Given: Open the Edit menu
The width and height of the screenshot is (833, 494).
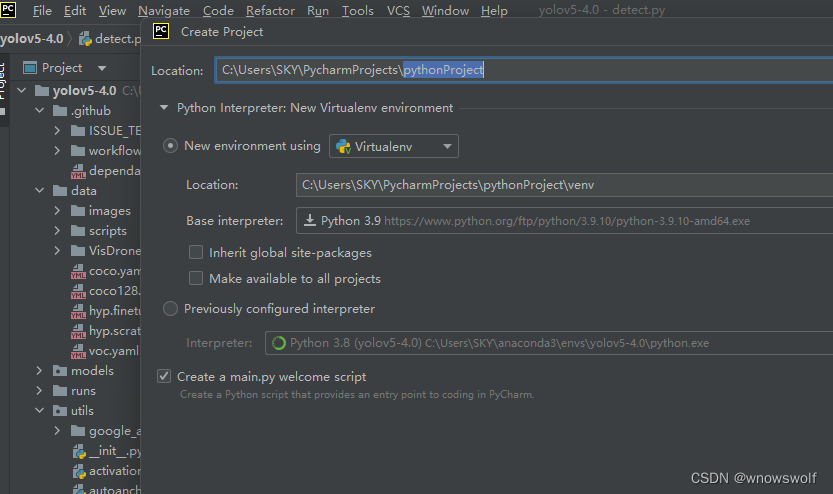Looking at the screenshot, I should [x=75, y=11].
